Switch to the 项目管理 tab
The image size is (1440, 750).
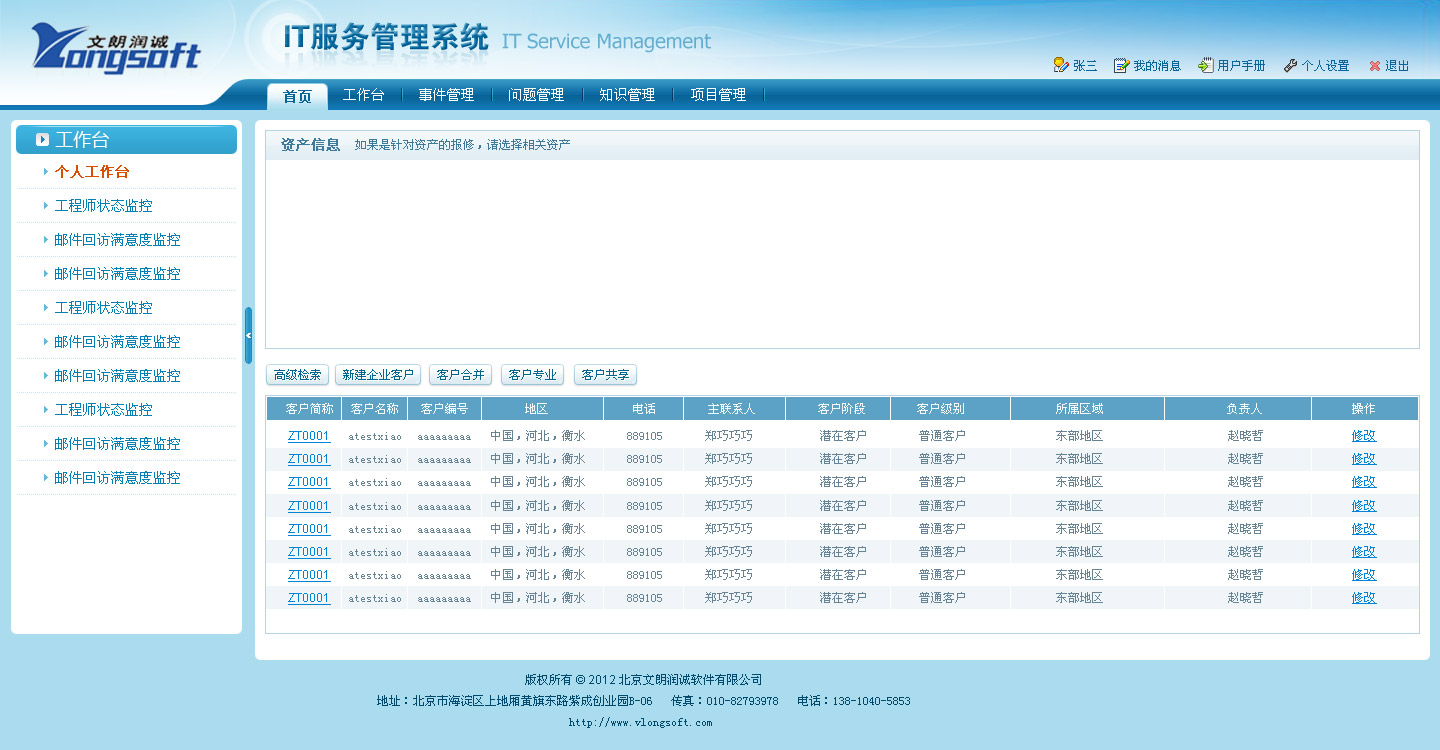tap(718, 95)
